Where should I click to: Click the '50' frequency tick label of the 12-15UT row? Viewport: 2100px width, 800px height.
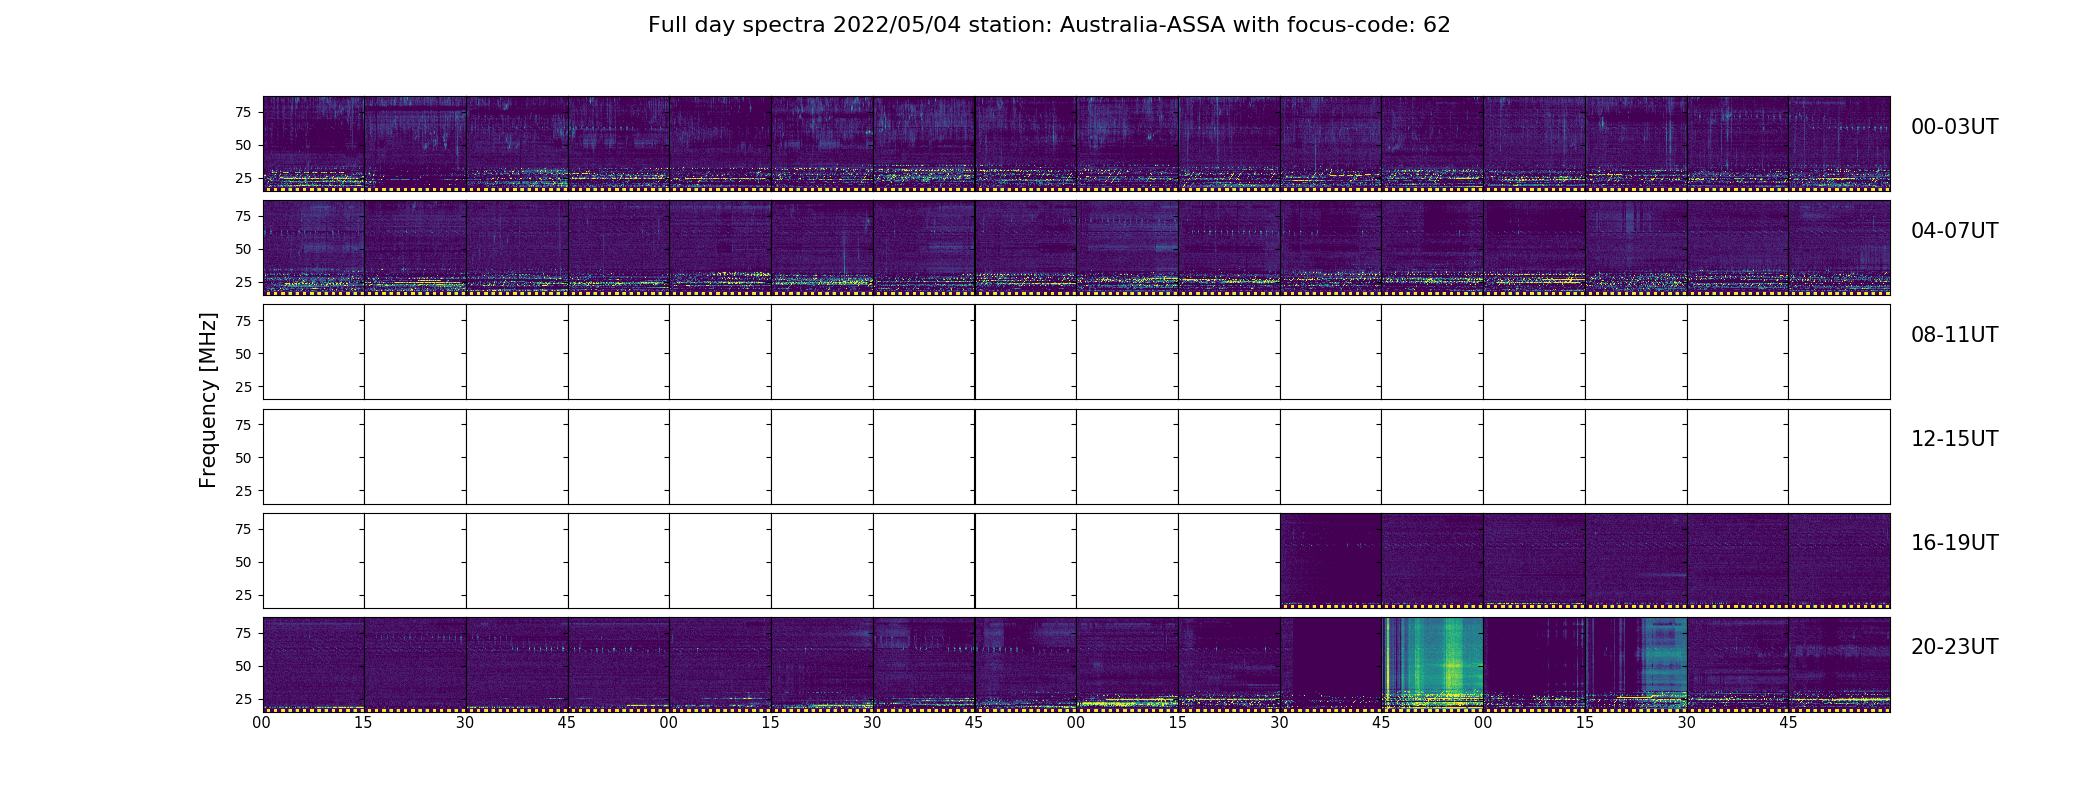(x=243, y=458)
